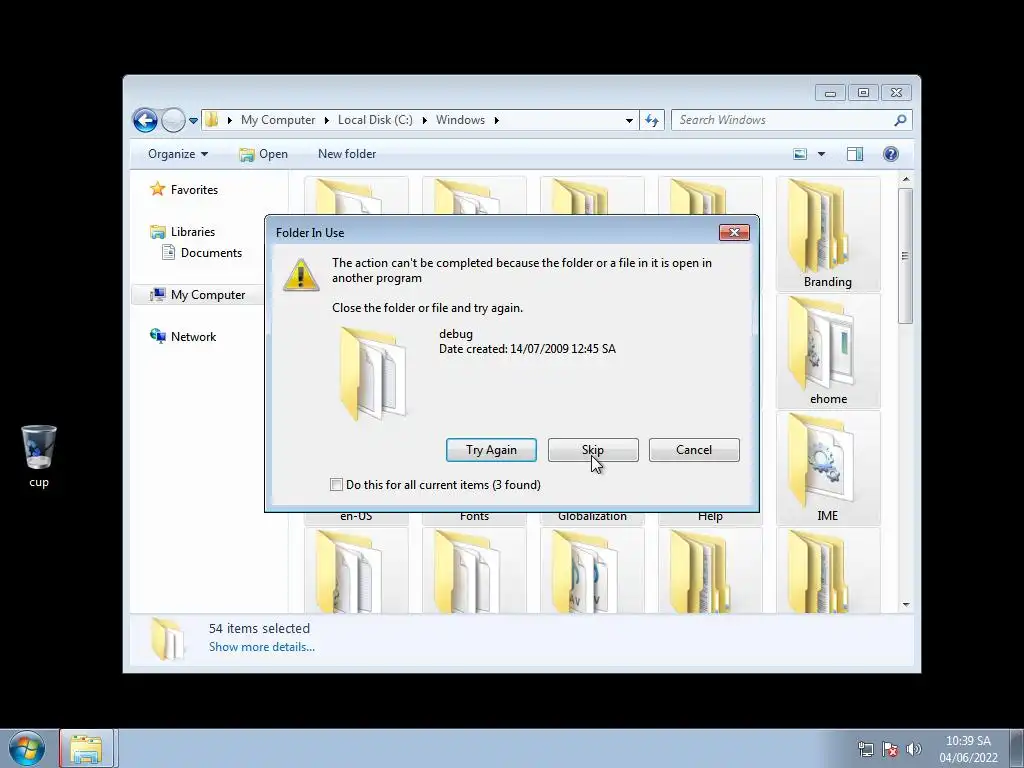This screenshot has width=1024, height=768.
Task: Select the cup recycle bin desktop icon
Action: click(x=39, y=456)
